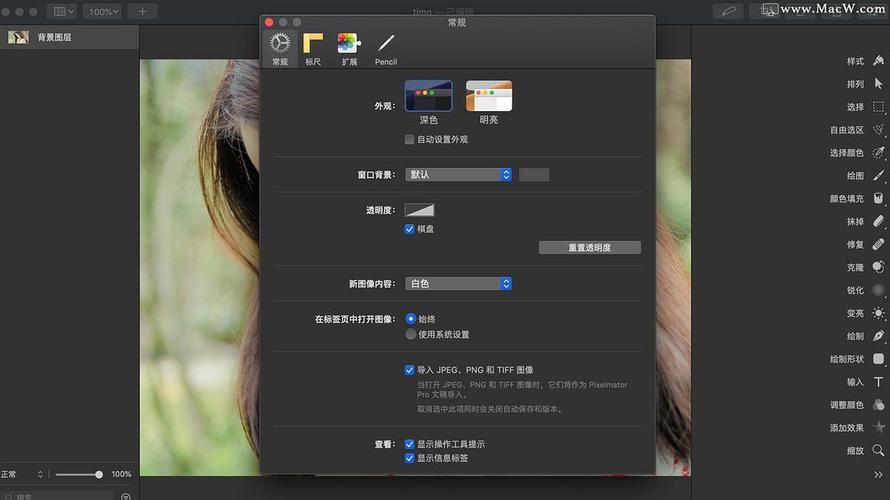This screenshot has height=500, width=890.
Task: Select the 缩放 zoom magnifier tool
Action: [x=878, y=450]
